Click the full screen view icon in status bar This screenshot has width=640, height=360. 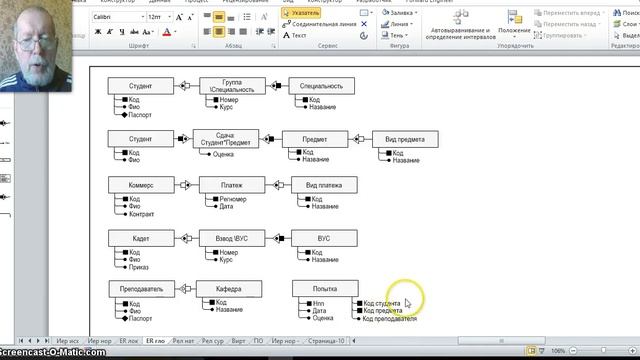[542, 351]
